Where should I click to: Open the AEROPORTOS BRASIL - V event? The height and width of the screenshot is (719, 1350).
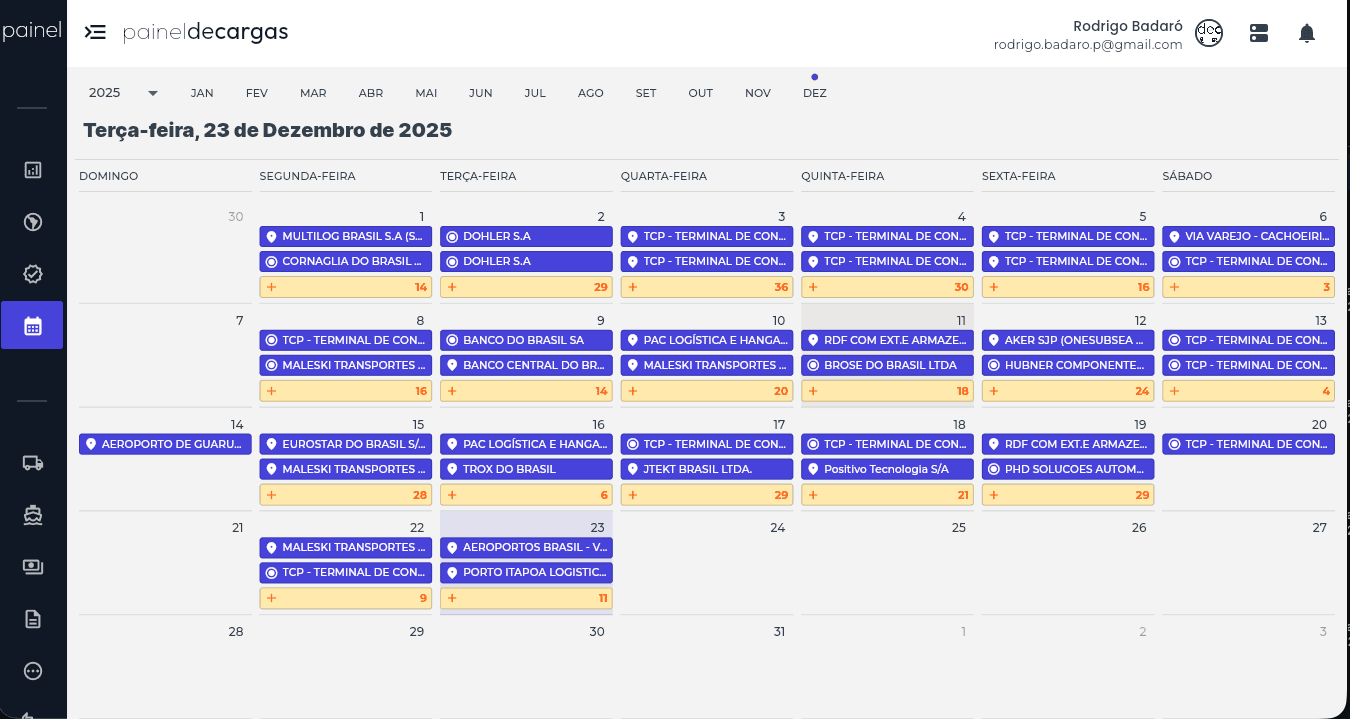coord(526,548)
